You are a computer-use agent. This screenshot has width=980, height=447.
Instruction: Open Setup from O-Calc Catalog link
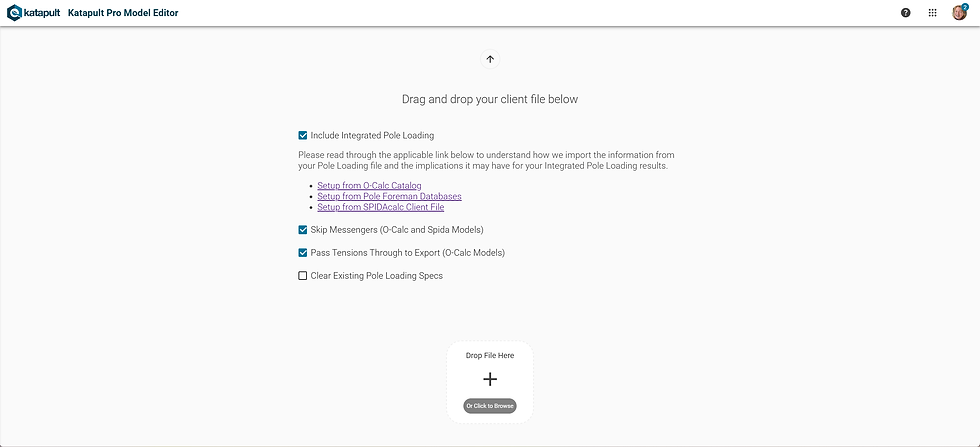click(369, 186)
